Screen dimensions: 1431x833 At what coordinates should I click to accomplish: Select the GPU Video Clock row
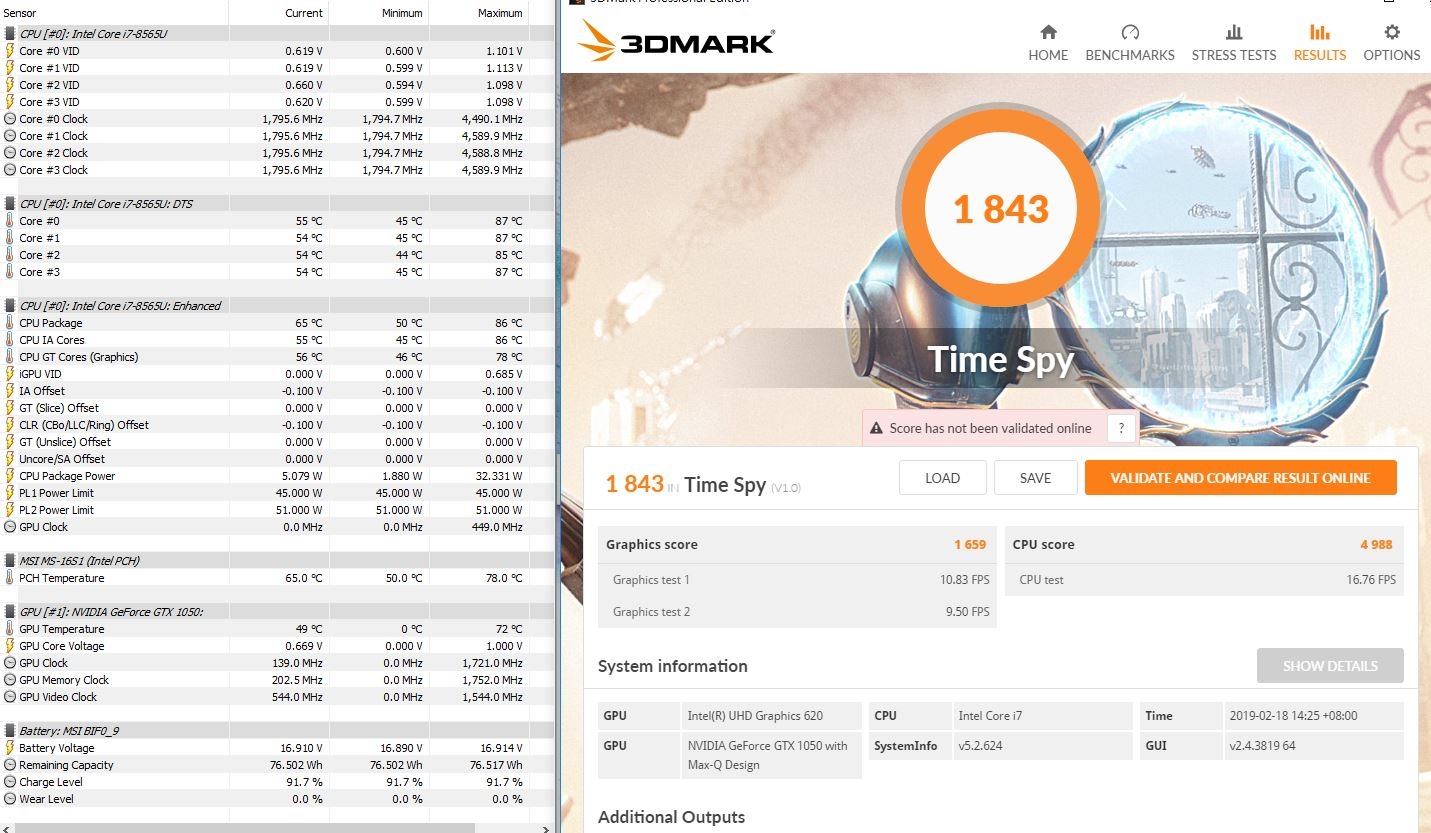[x=277, y=696]
